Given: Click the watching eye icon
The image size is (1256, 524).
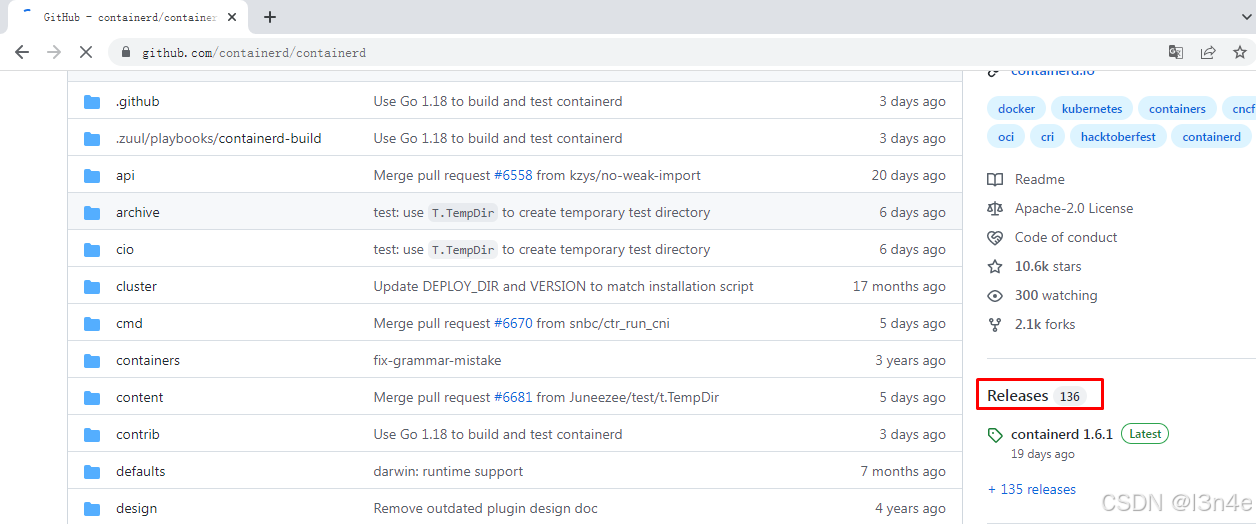Looking at the screenshot, I should (995, 295).
